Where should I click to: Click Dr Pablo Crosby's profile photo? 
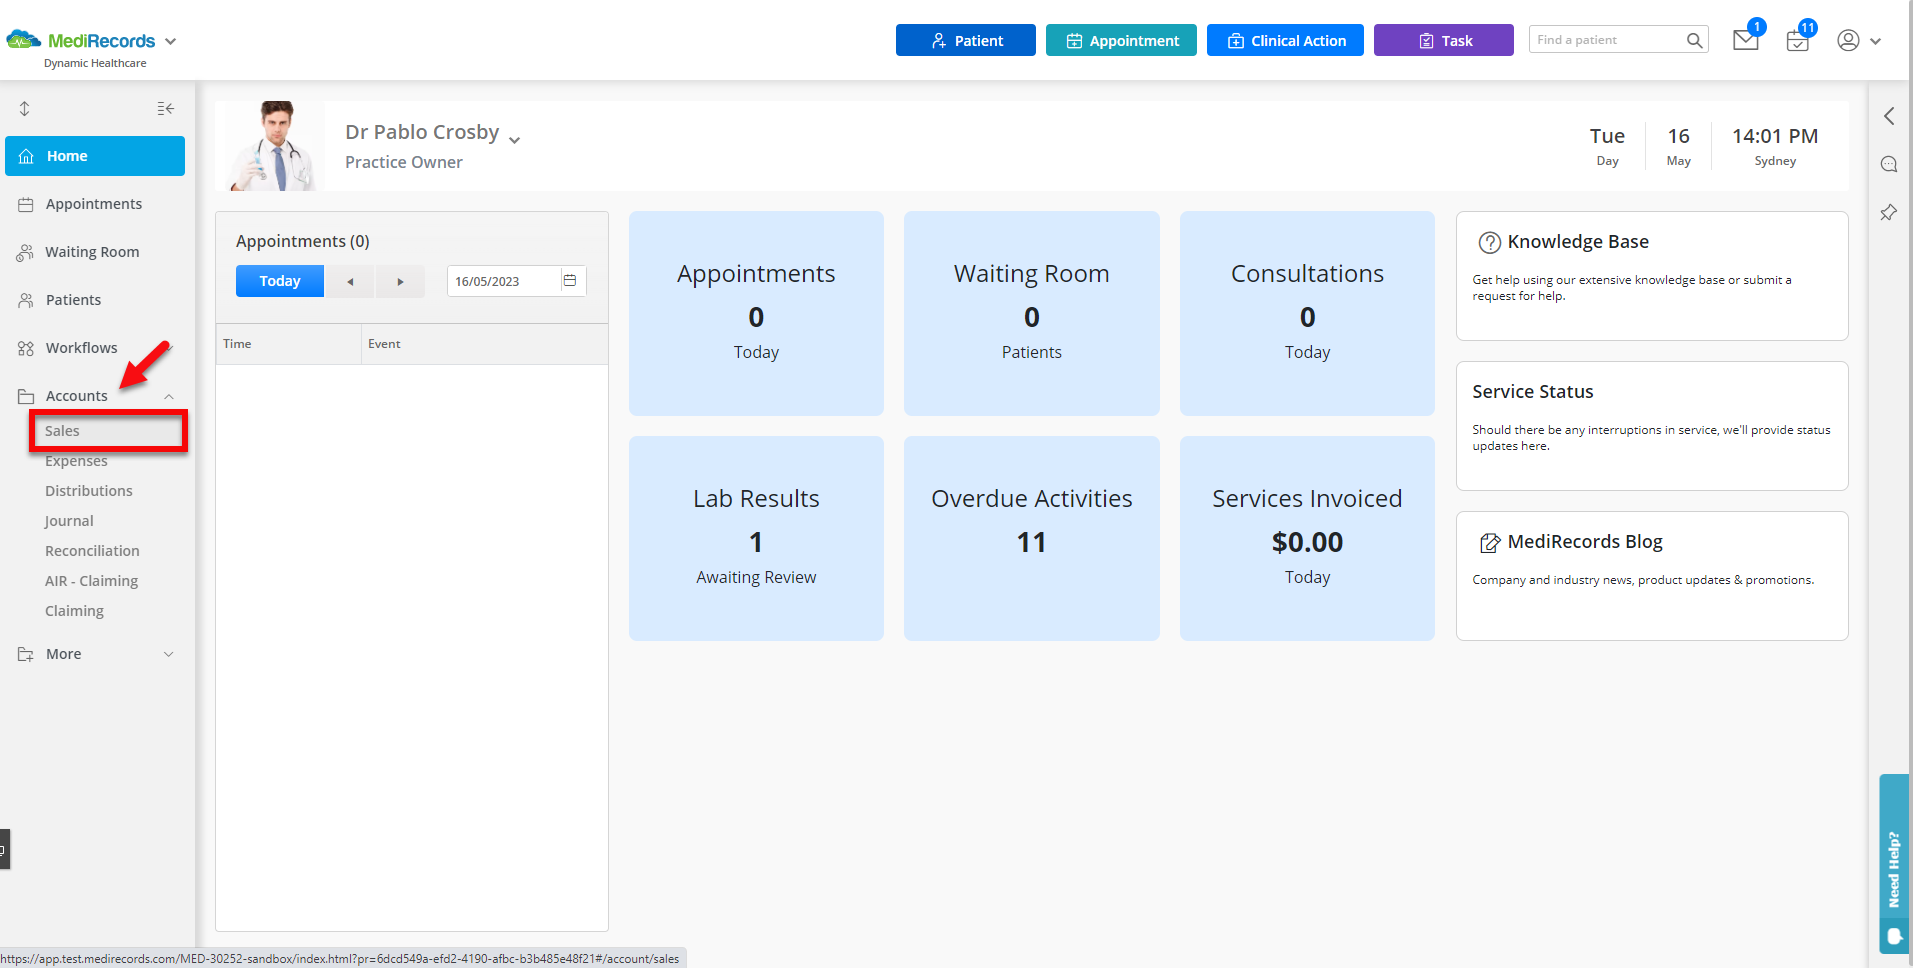point(272,146)
